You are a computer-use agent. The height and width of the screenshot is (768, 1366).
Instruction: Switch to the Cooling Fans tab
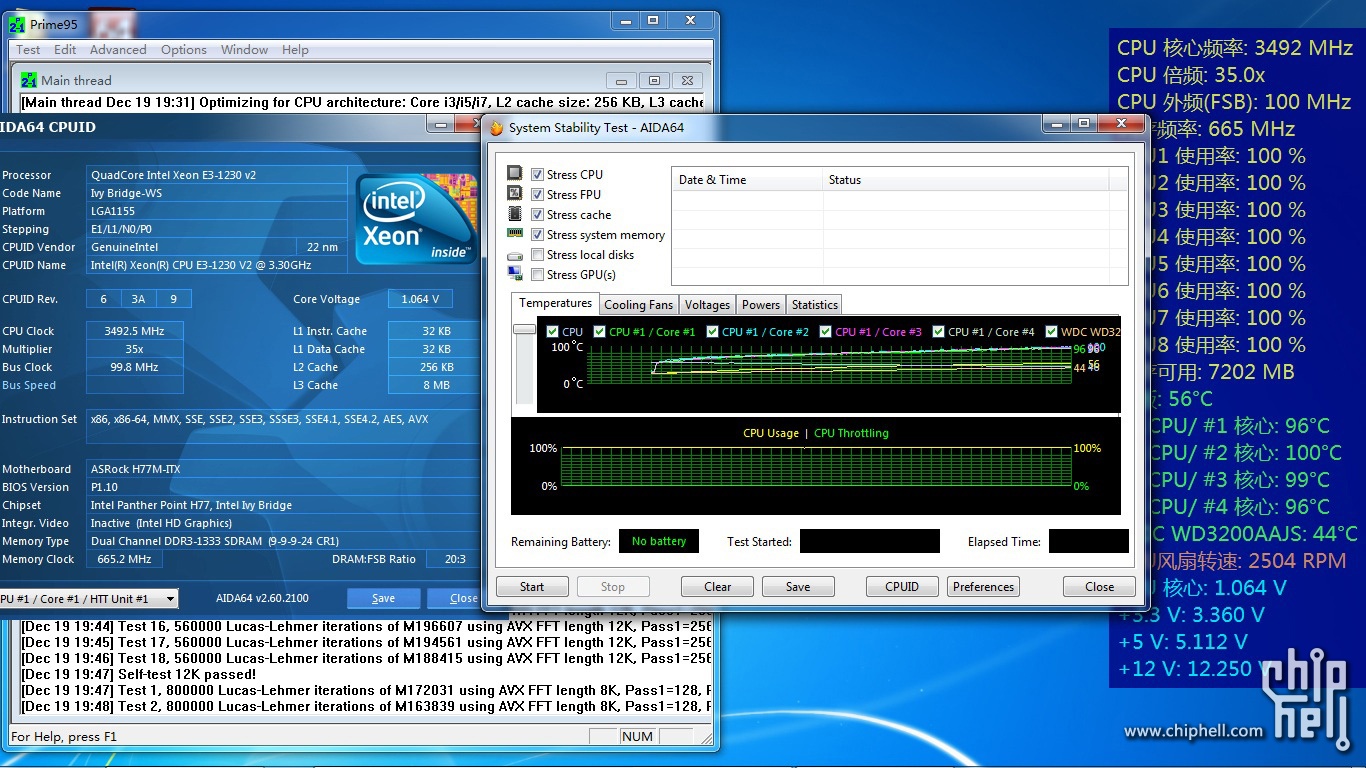pos(638,305)
